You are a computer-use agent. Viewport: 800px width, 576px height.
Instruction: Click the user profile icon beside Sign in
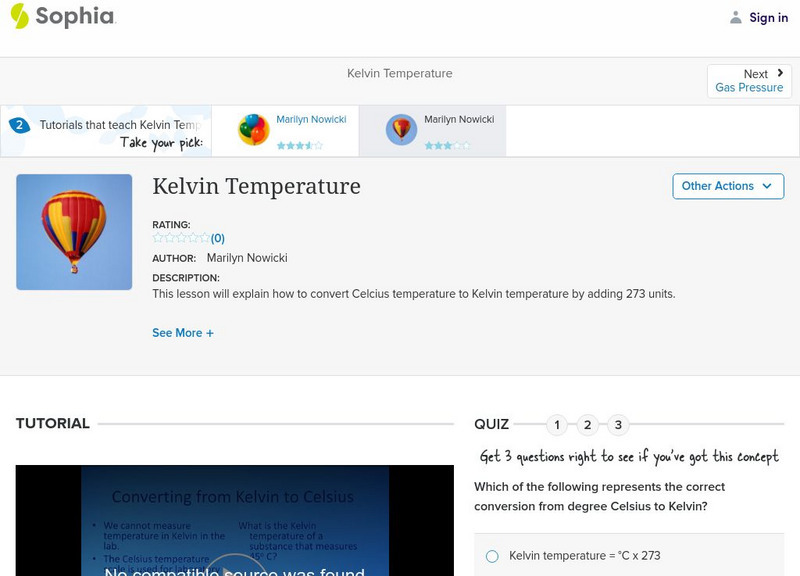(736, 17)
